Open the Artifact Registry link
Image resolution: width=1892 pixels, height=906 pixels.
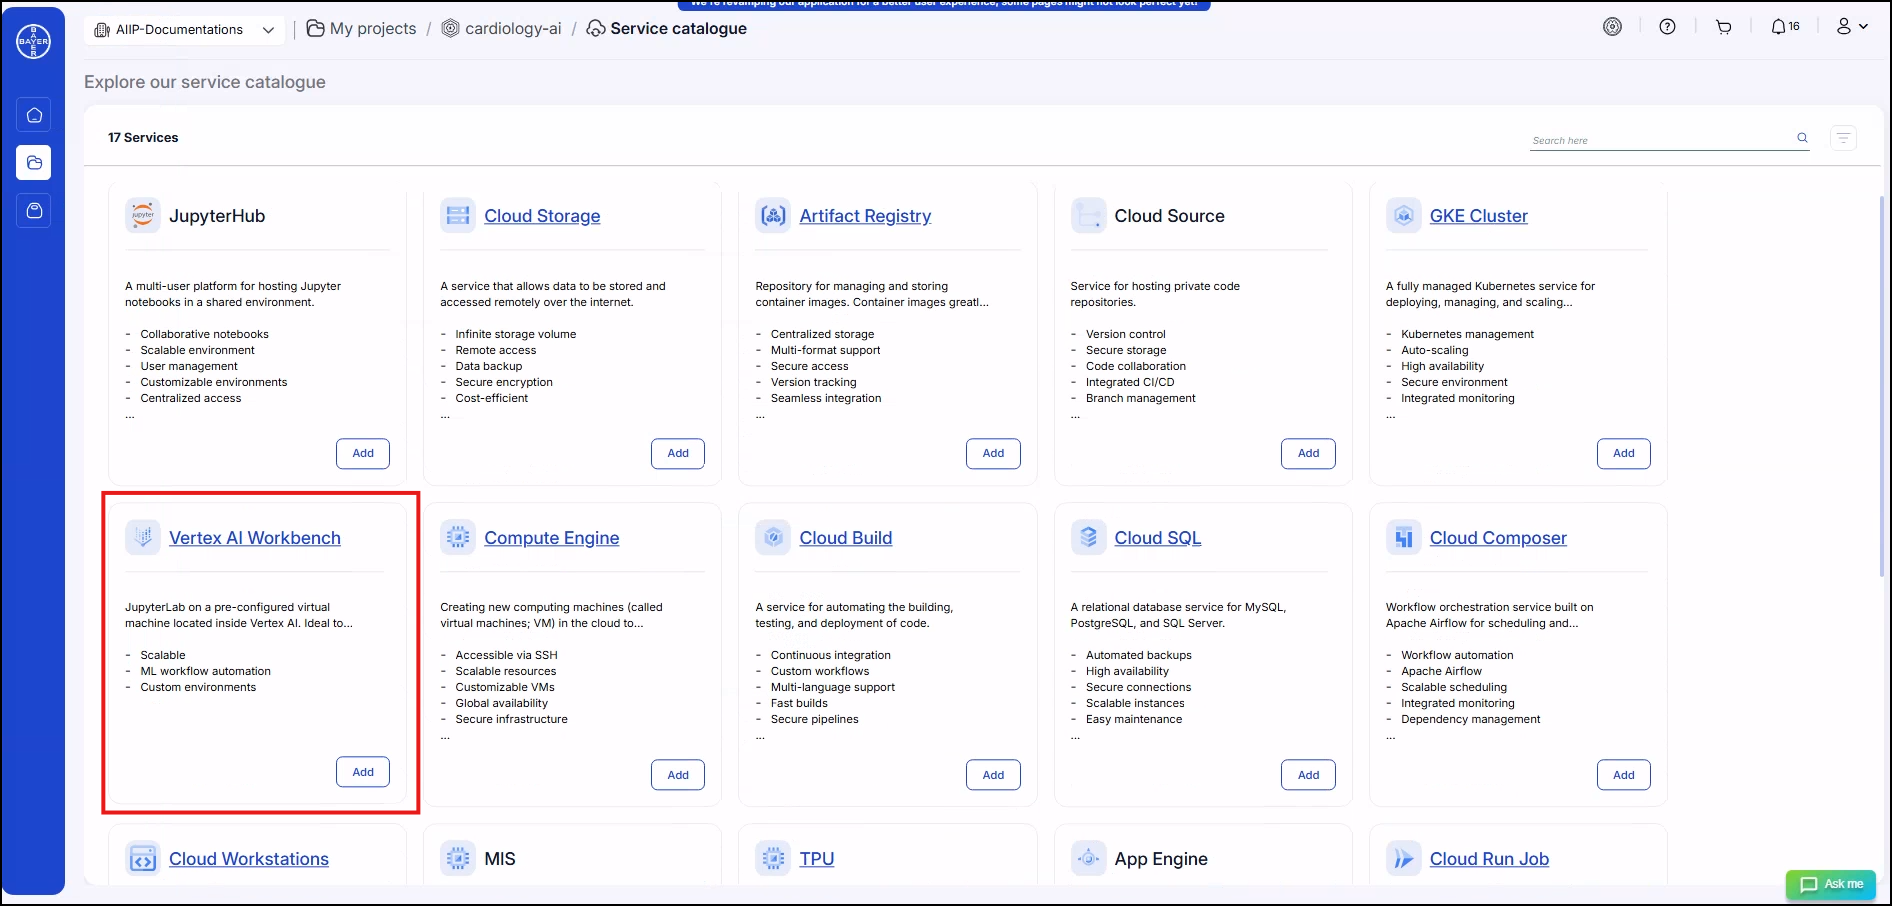click(865, 216)
